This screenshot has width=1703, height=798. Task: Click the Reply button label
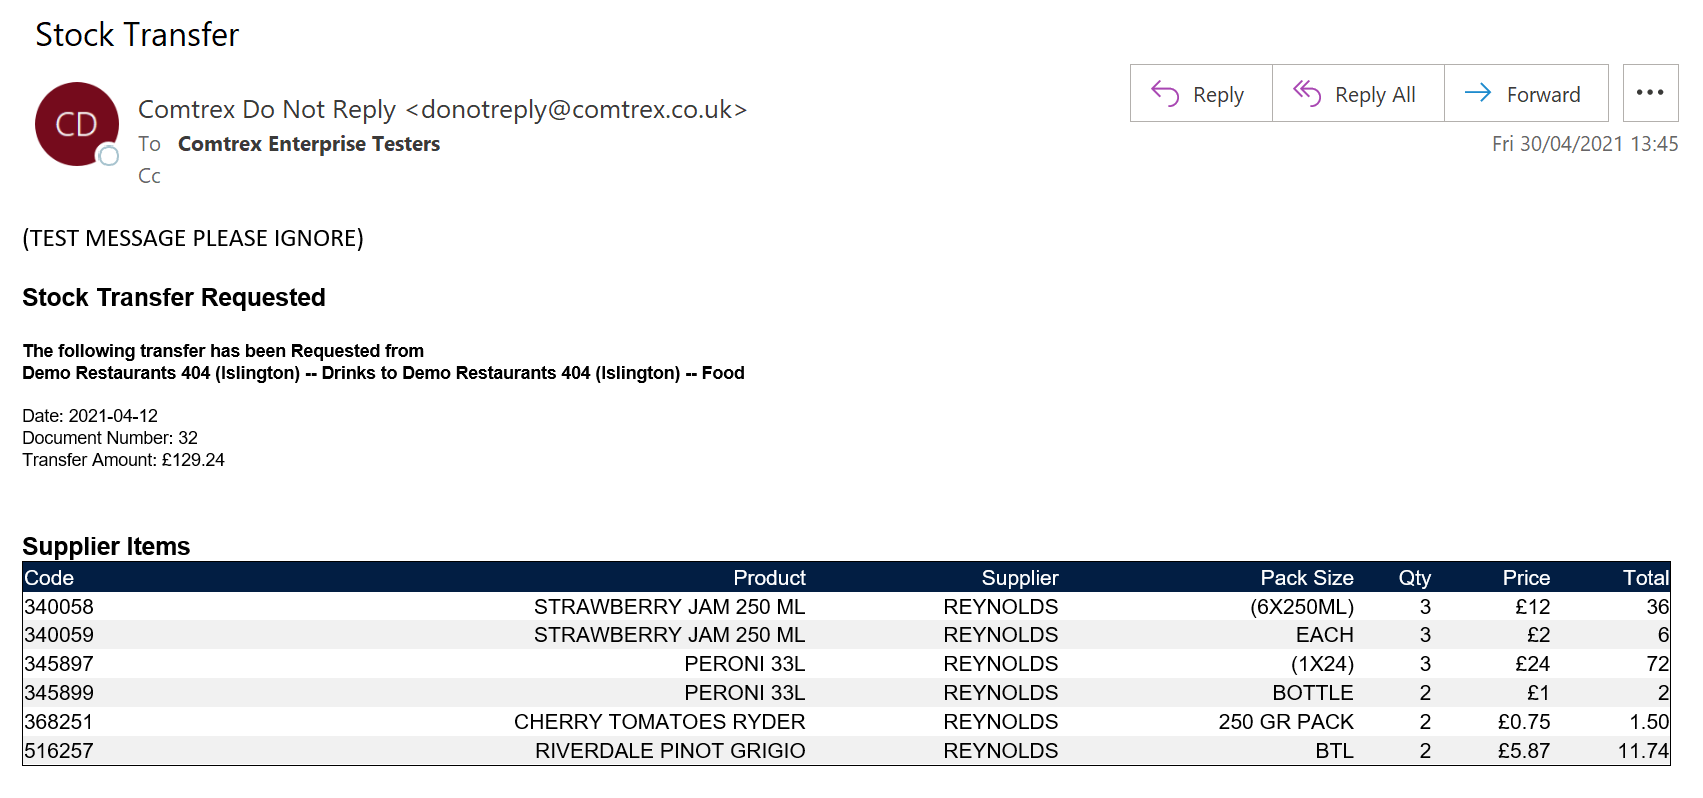1218,95
